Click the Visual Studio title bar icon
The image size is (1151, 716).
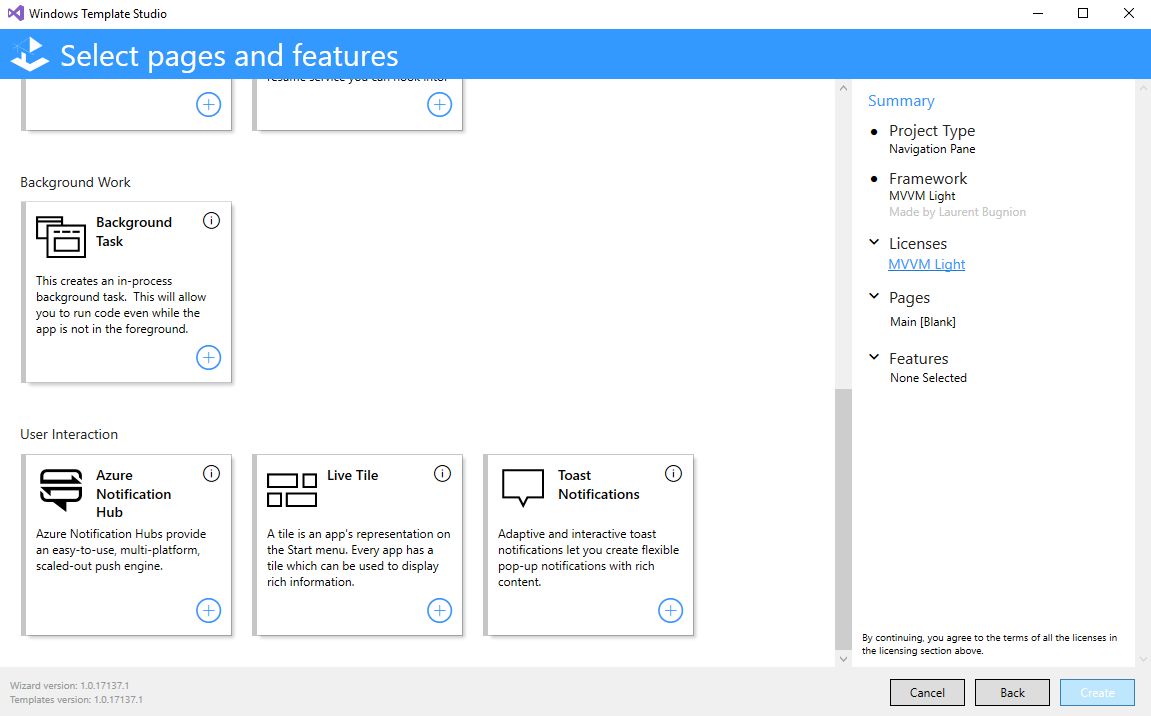[15, 13]
